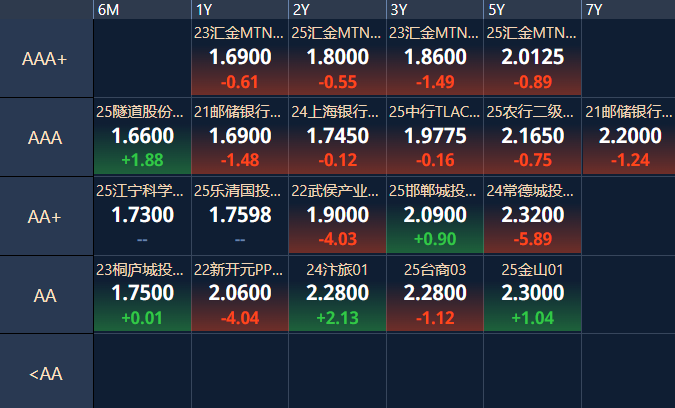Click the AAA rating row header

pyautogui.click(x=46, y=138)
